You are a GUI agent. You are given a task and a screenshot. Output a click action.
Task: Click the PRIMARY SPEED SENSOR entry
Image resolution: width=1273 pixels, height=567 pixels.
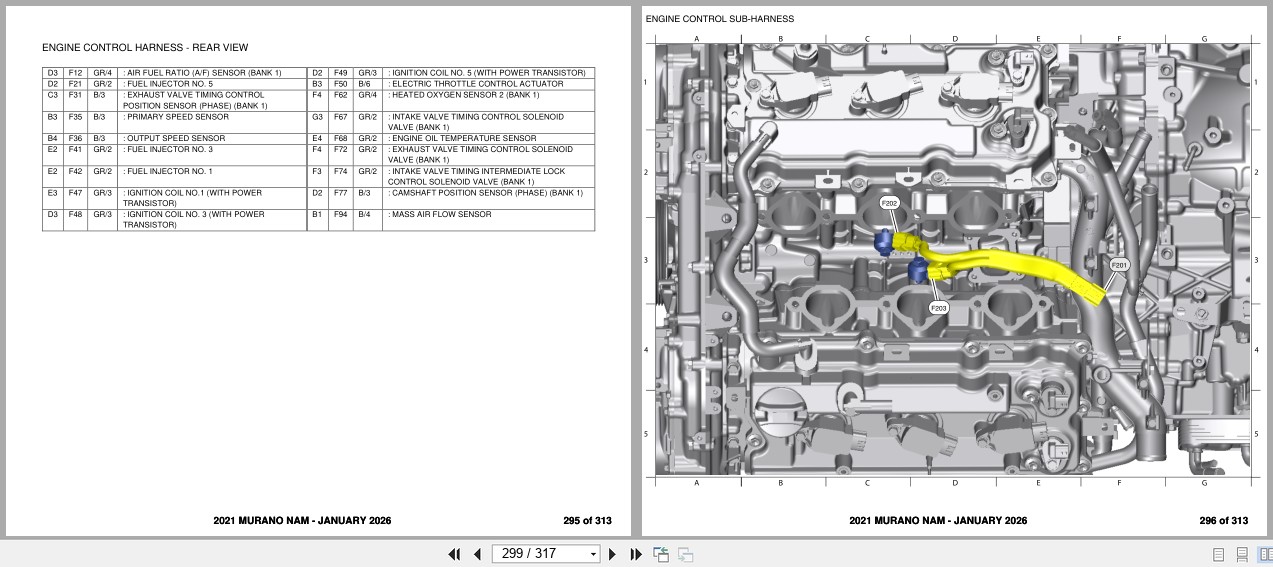(175, 117)
